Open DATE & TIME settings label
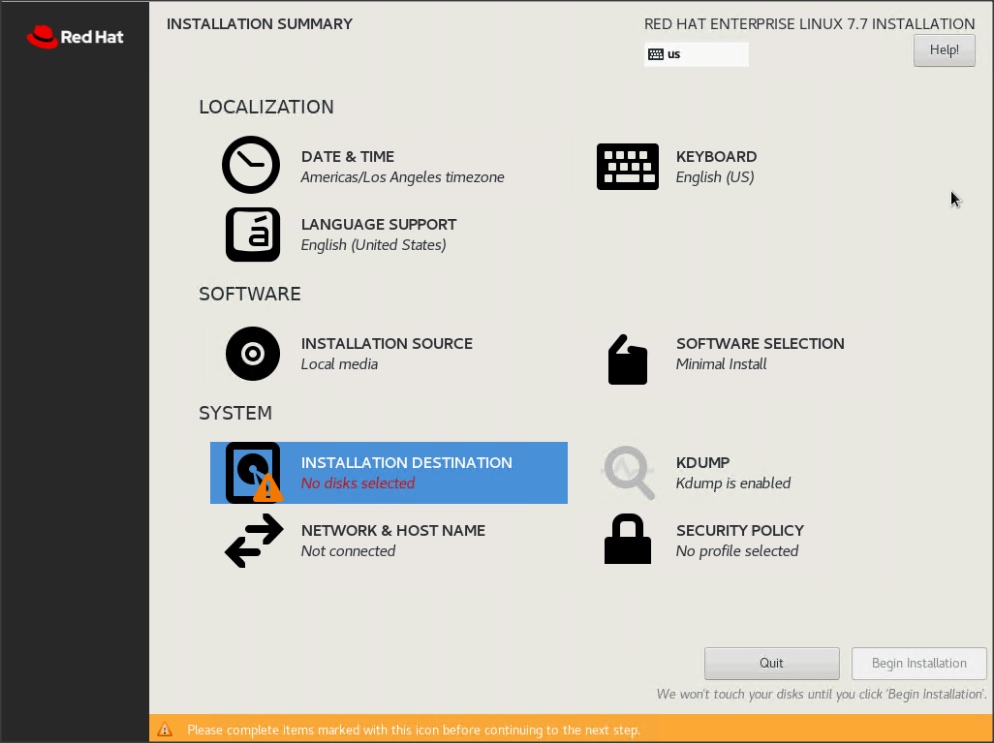Screen dimensions: 994x743 pyautogui.click(x=347, y=157)
